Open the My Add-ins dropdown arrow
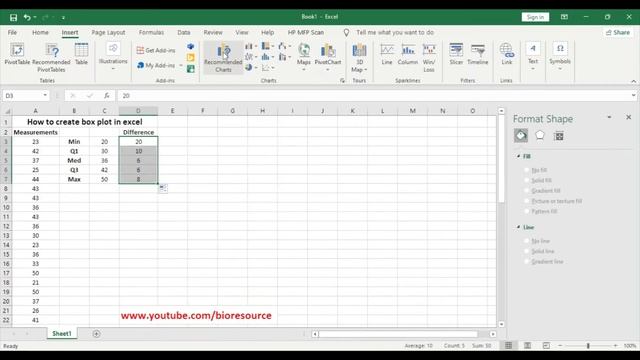 click(x=181, y=65)
